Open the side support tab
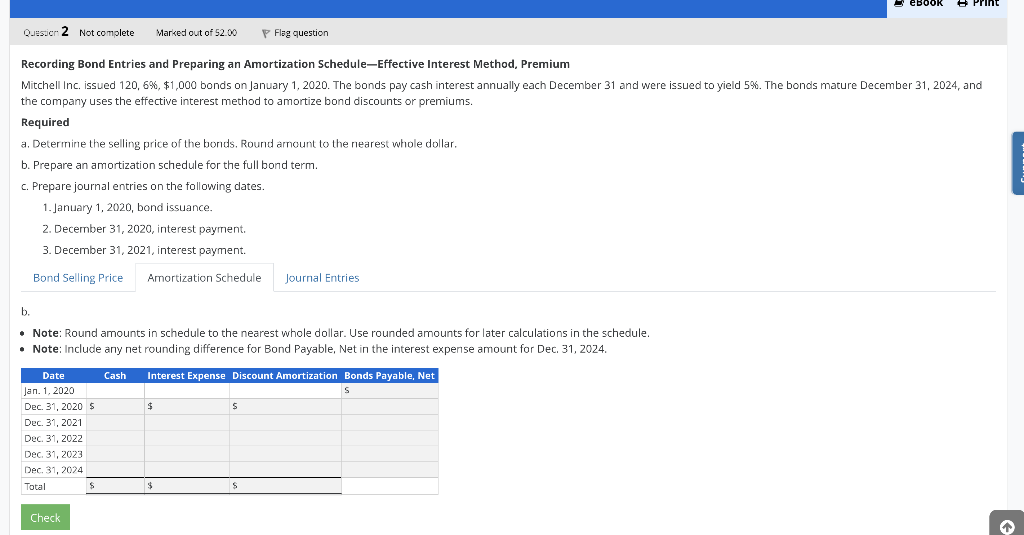Screen dimensions: 1024x535 click(1018, 163)
